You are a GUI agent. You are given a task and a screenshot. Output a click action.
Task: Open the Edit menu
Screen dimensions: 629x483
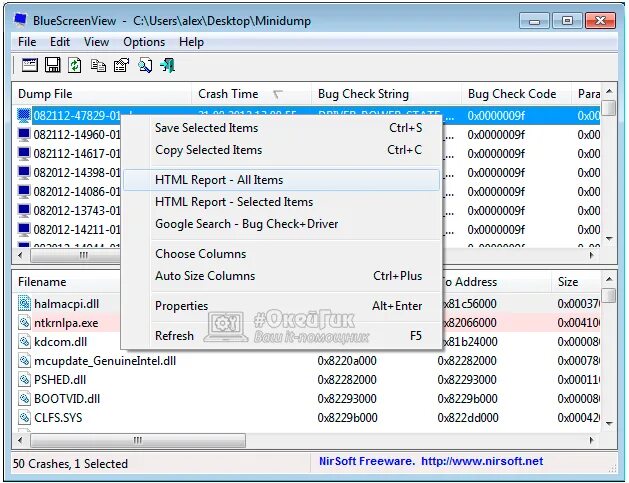tap(60, 42)
